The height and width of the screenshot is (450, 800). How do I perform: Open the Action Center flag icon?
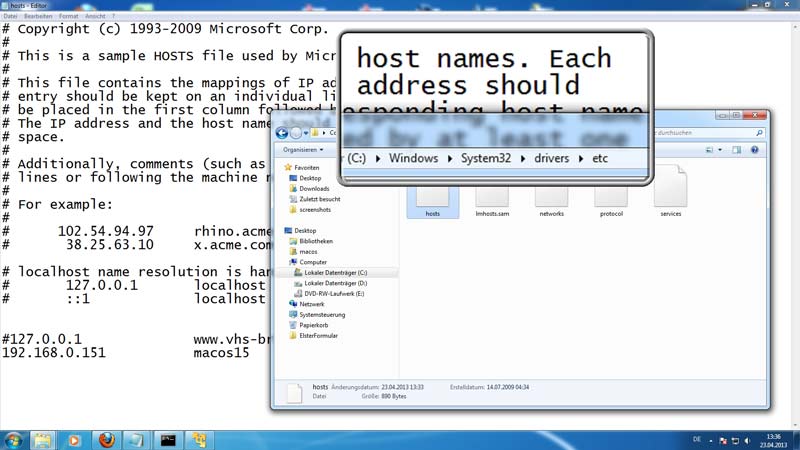pos(723,441)
